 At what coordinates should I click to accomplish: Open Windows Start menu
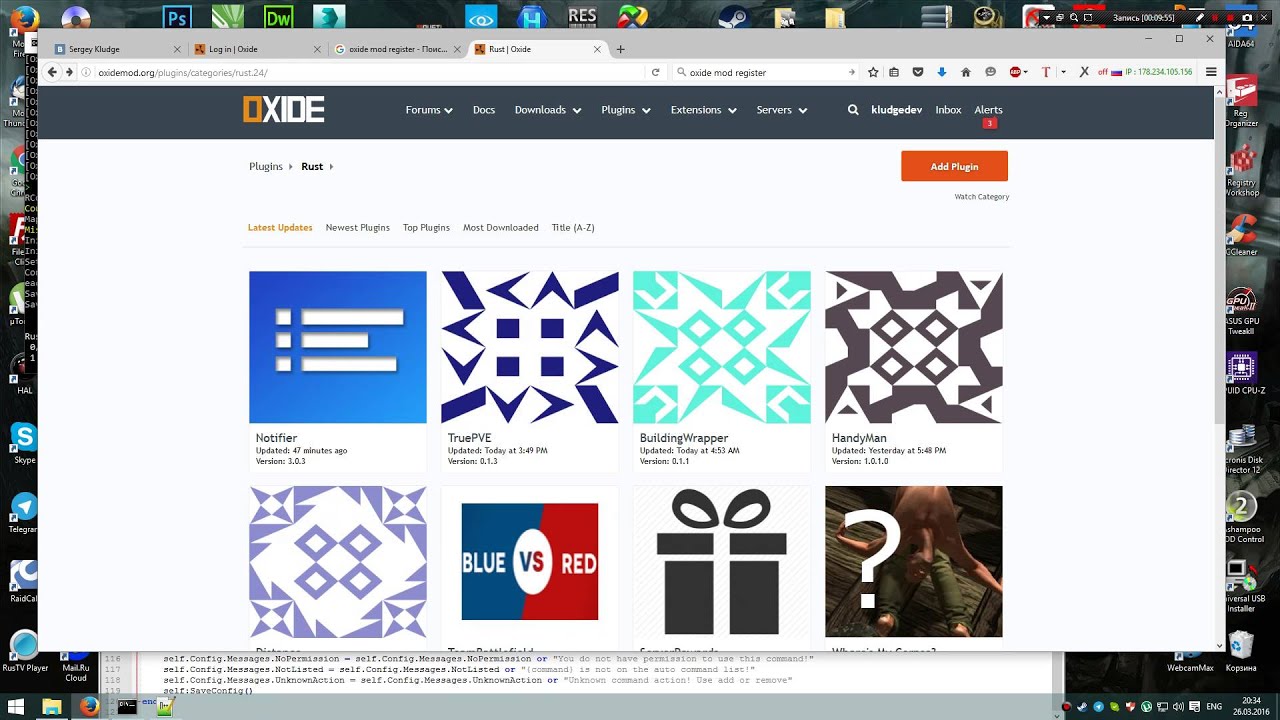click(x=16, y=707)
